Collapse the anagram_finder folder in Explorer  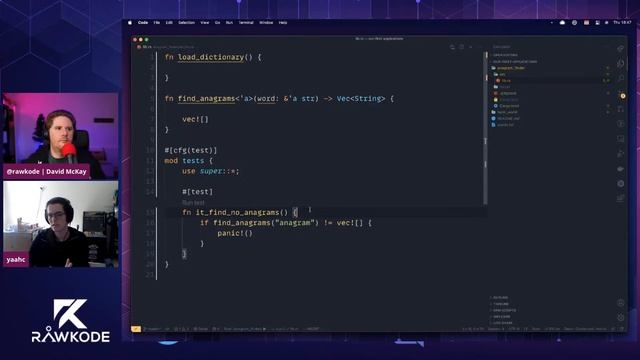(x=510, y=68)
